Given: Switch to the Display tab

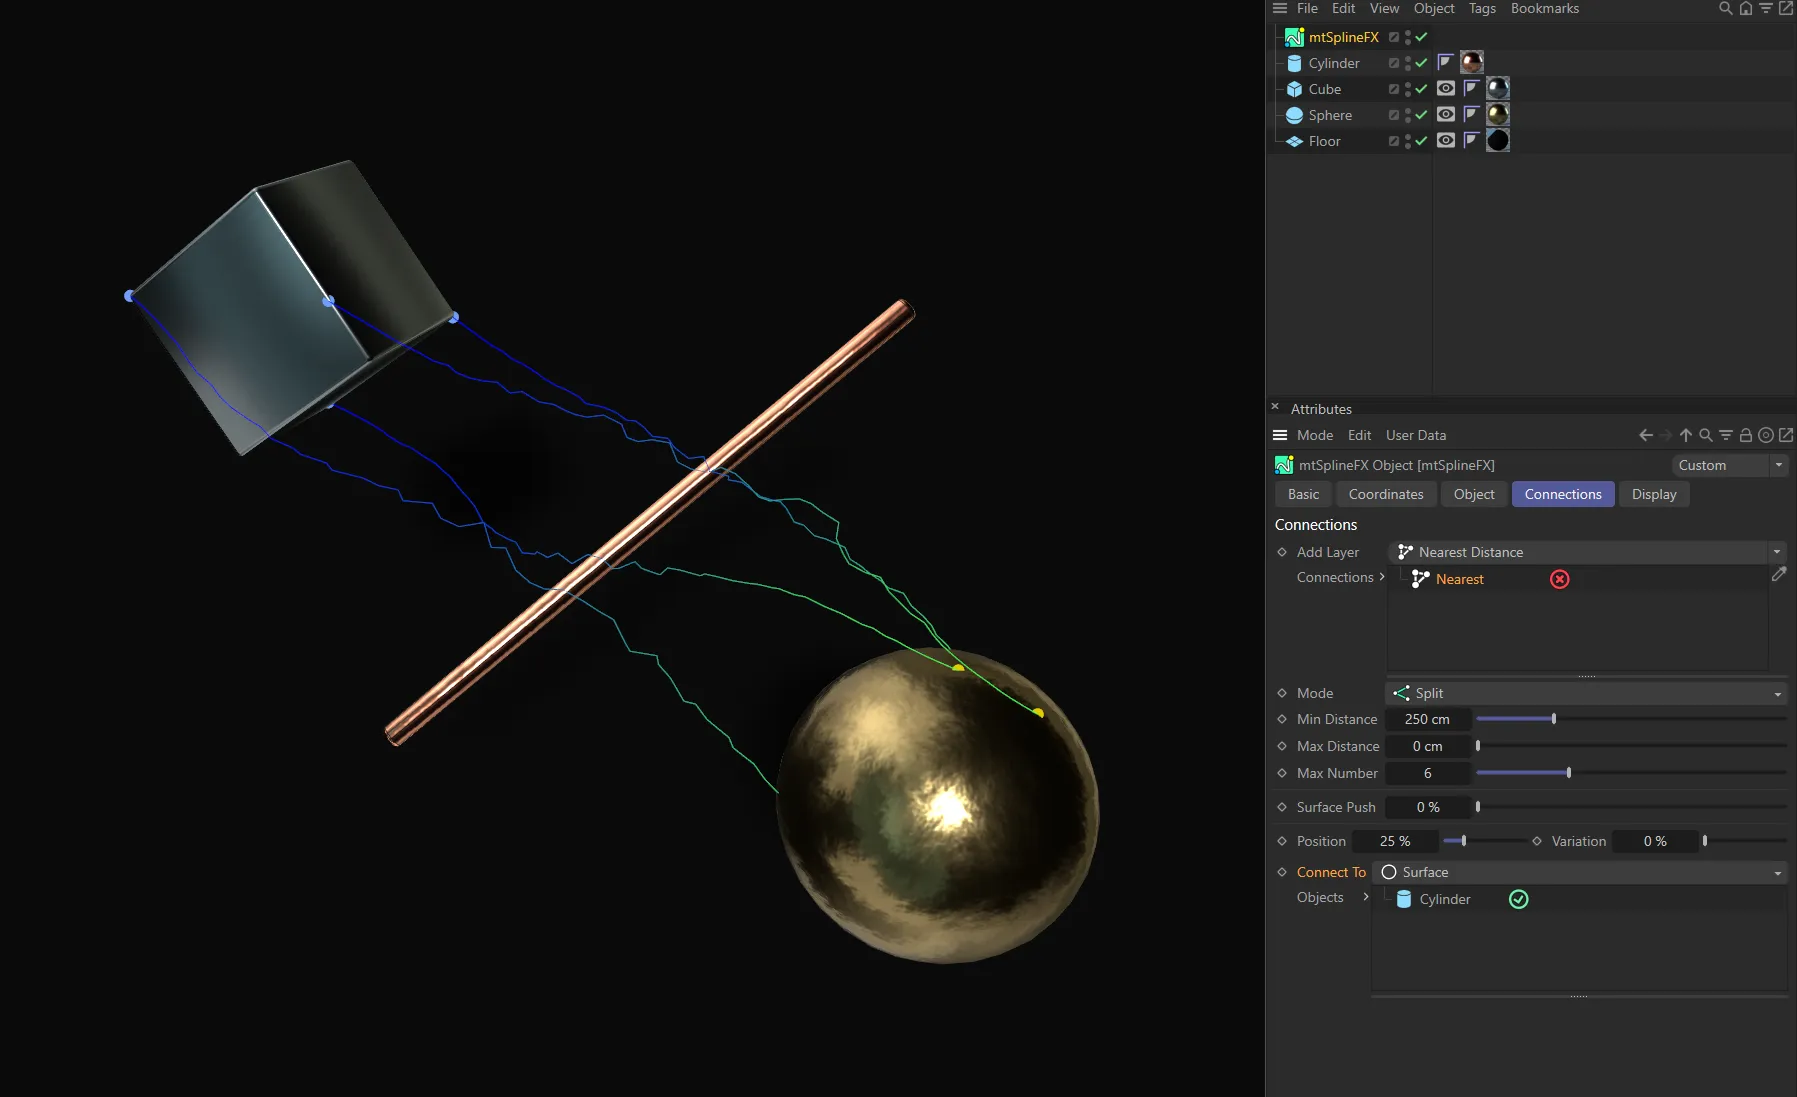Looking at the screenshot, I should pyautogui.click(x=1653, y=494).
